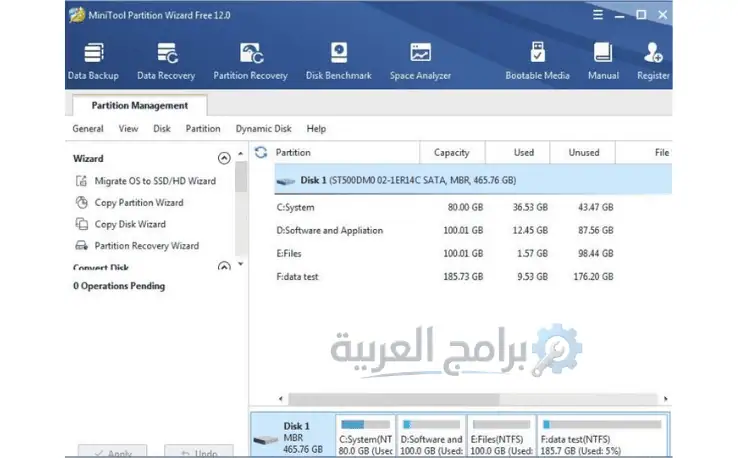
Task: Open the Data Backup tool
Action: pos(93,62)
